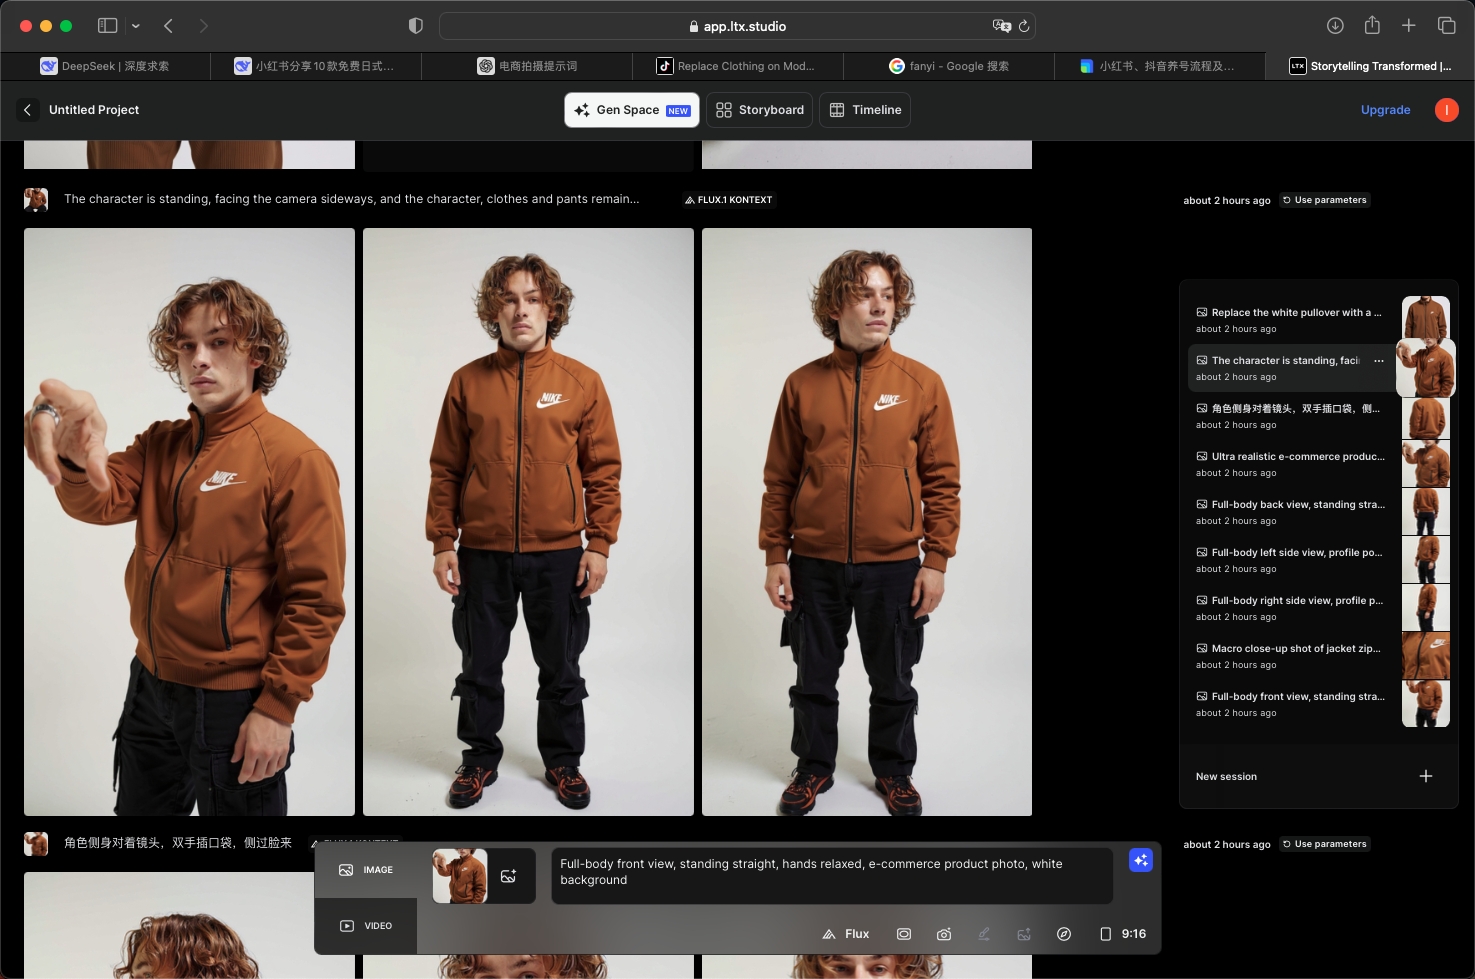
Task: Switch to 'Replace Clothing on Mod...' browser tab
Action: click(x=737, y=66)
